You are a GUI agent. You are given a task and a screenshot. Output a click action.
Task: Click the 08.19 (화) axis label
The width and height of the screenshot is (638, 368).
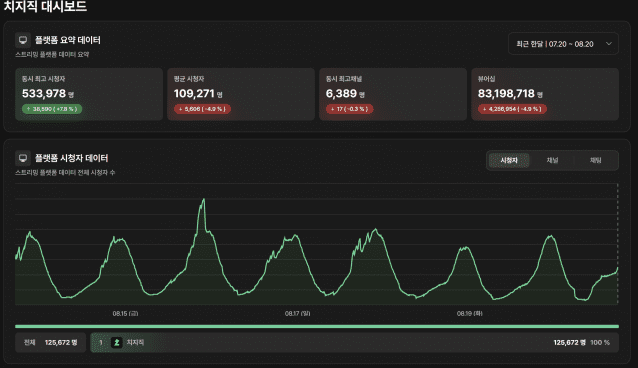tap(470, 313)
